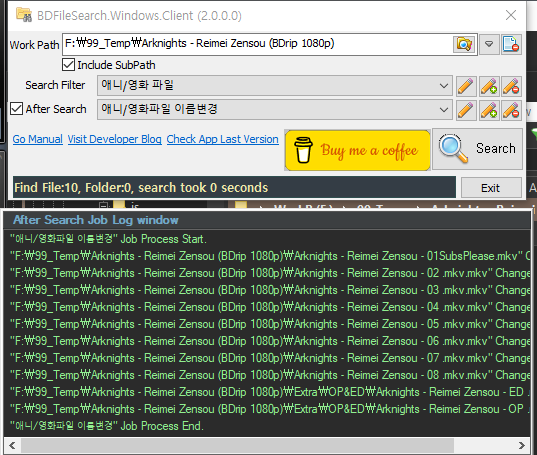Click the Check App Last Version link

click(223, 139)
